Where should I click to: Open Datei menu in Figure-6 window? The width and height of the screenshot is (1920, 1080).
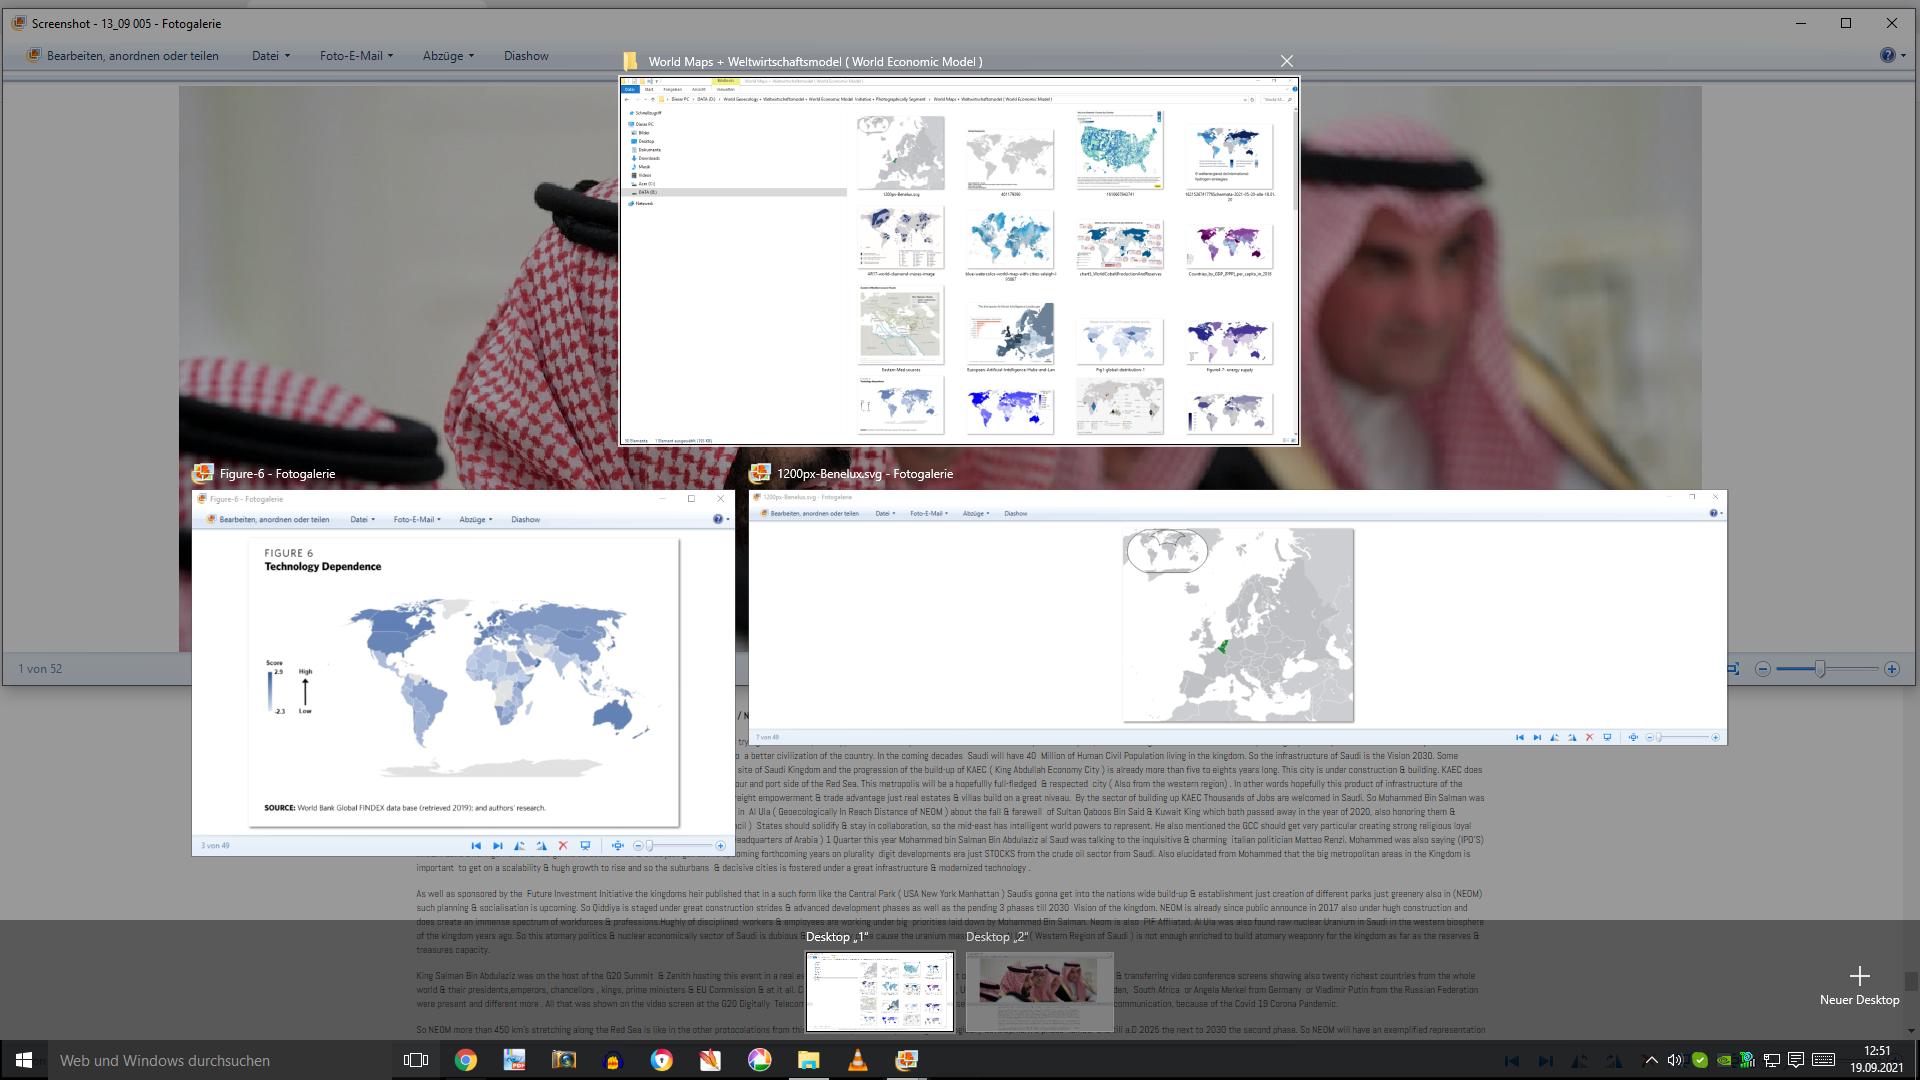[x=363, y=520]
